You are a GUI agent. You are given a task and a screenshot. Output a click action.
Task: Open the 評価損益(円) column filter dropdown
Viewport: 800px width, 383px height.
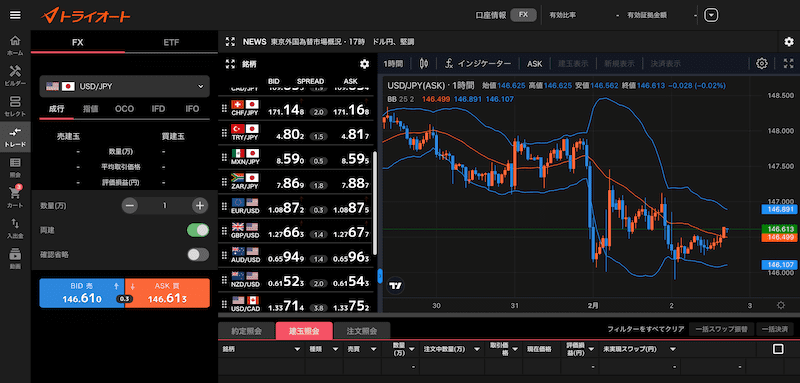[x=591, y=349]
